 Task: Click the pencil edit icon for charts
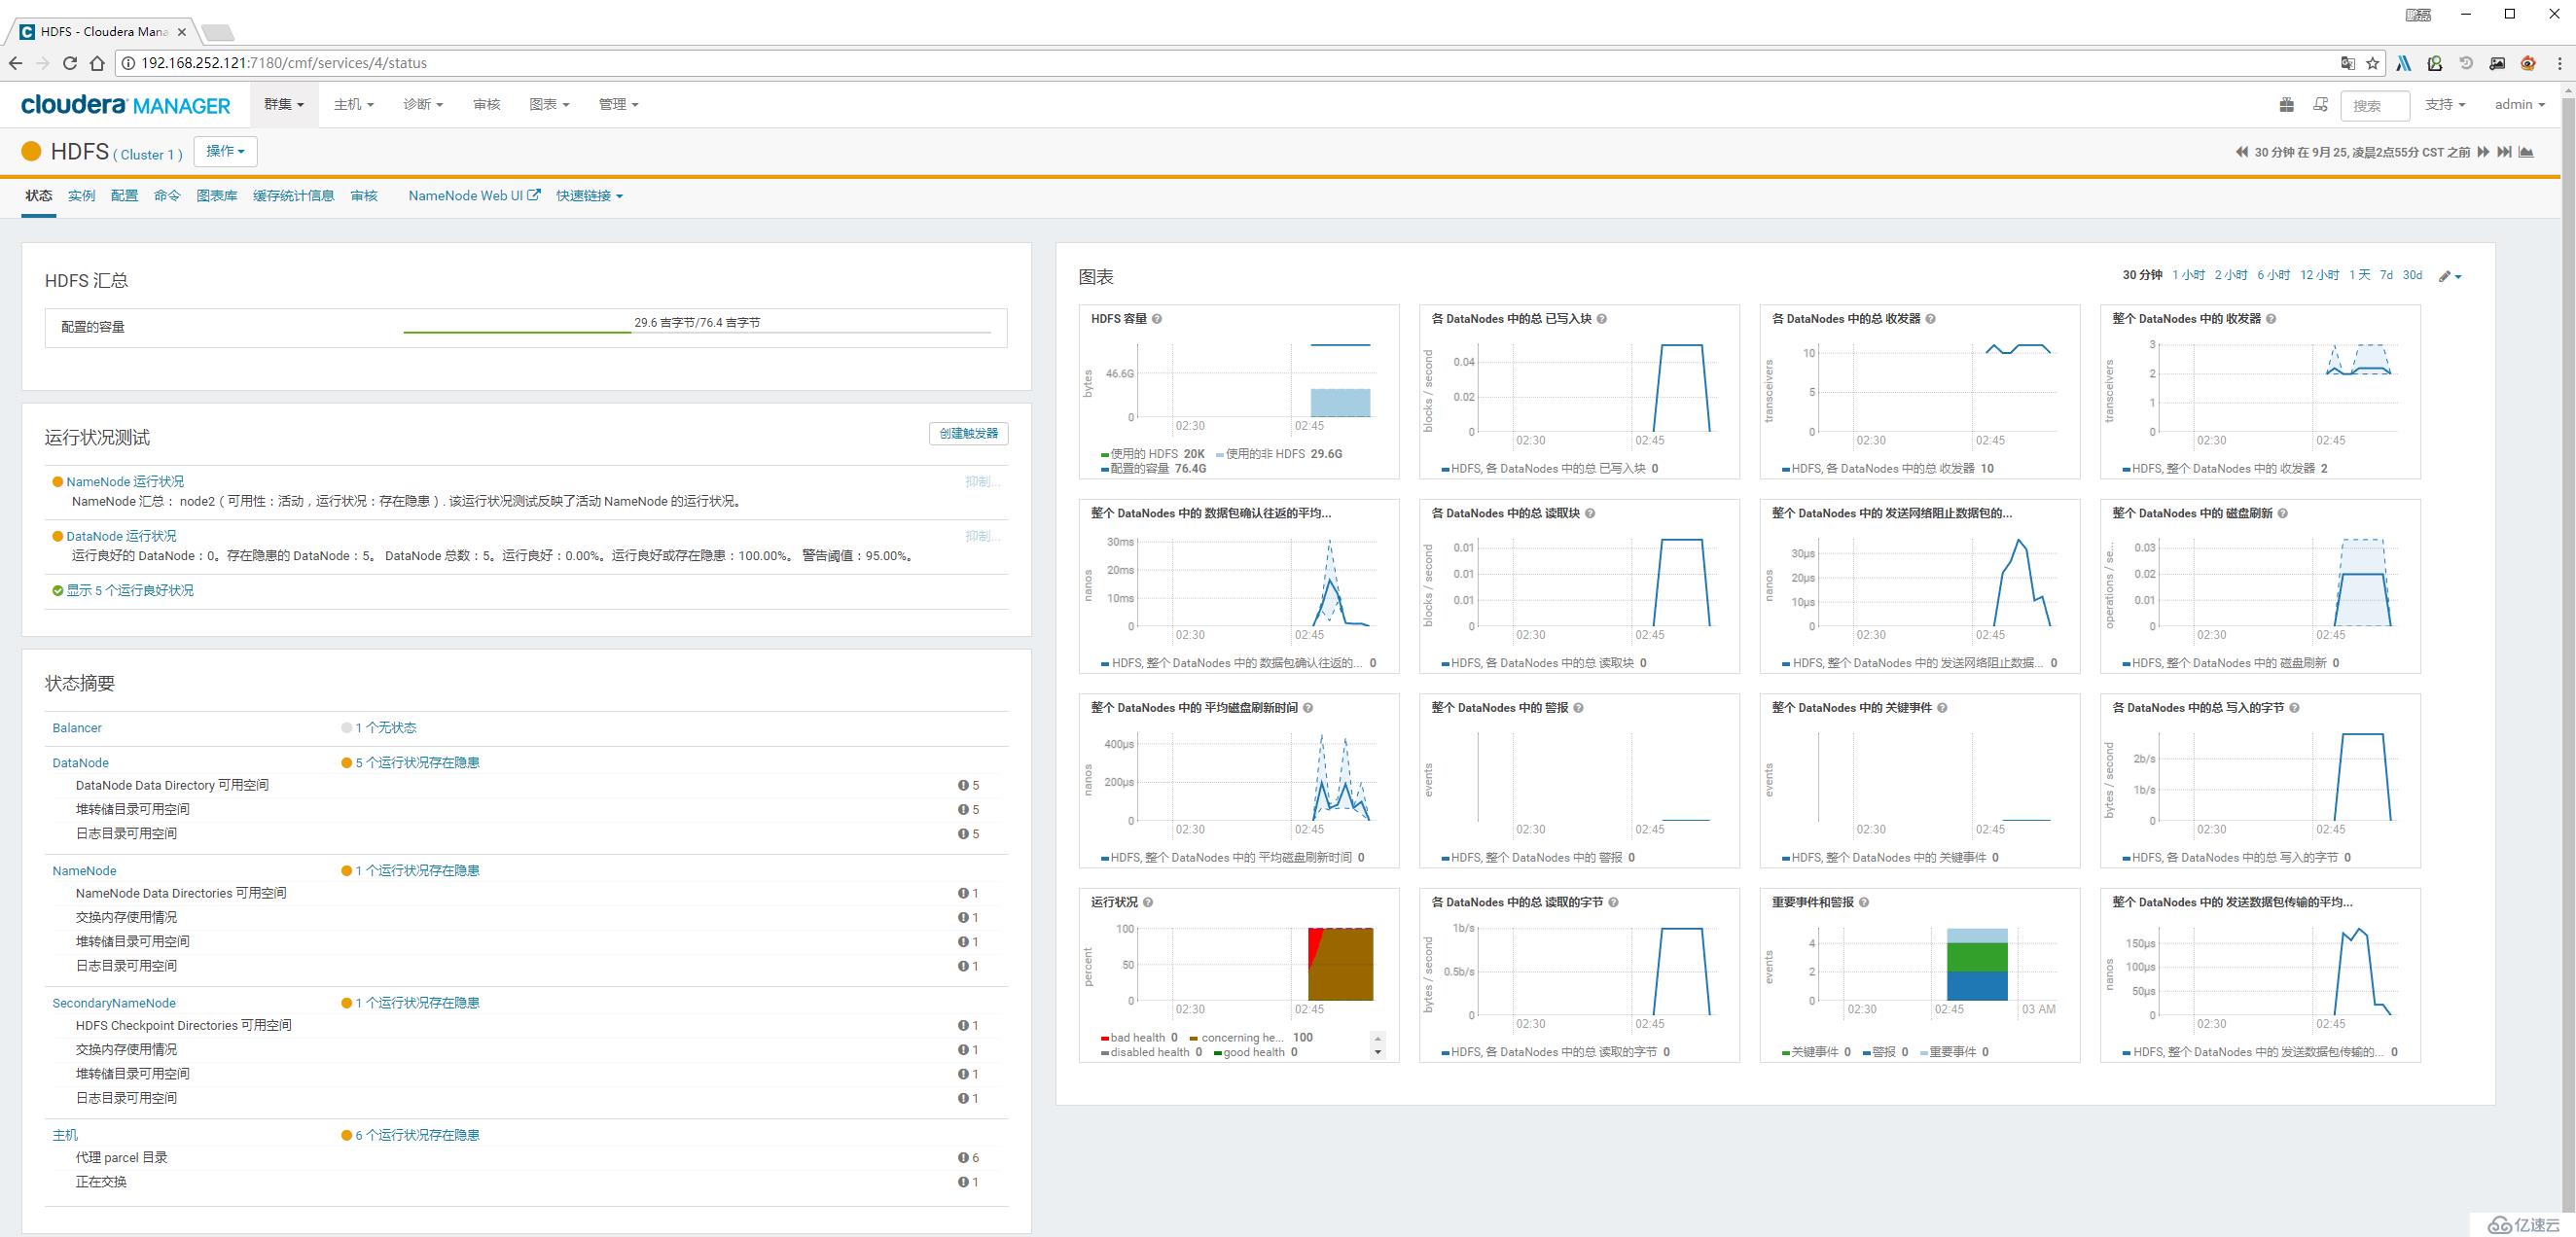[2449, 276]
